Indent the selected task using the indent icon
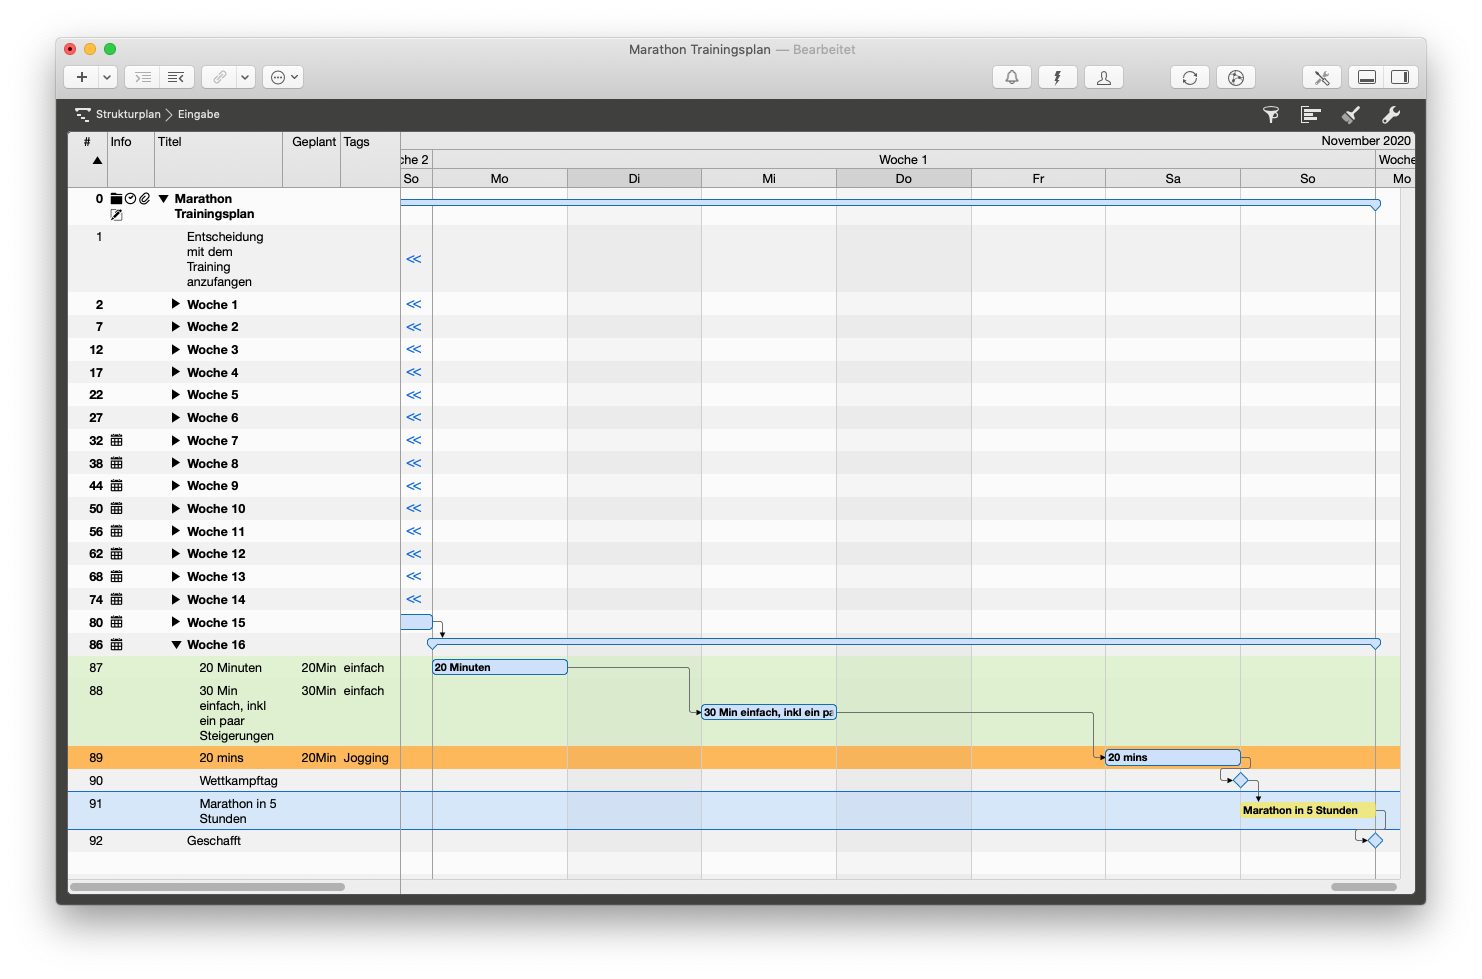Viewport: 1482px width, 979px height. point(141,77)
